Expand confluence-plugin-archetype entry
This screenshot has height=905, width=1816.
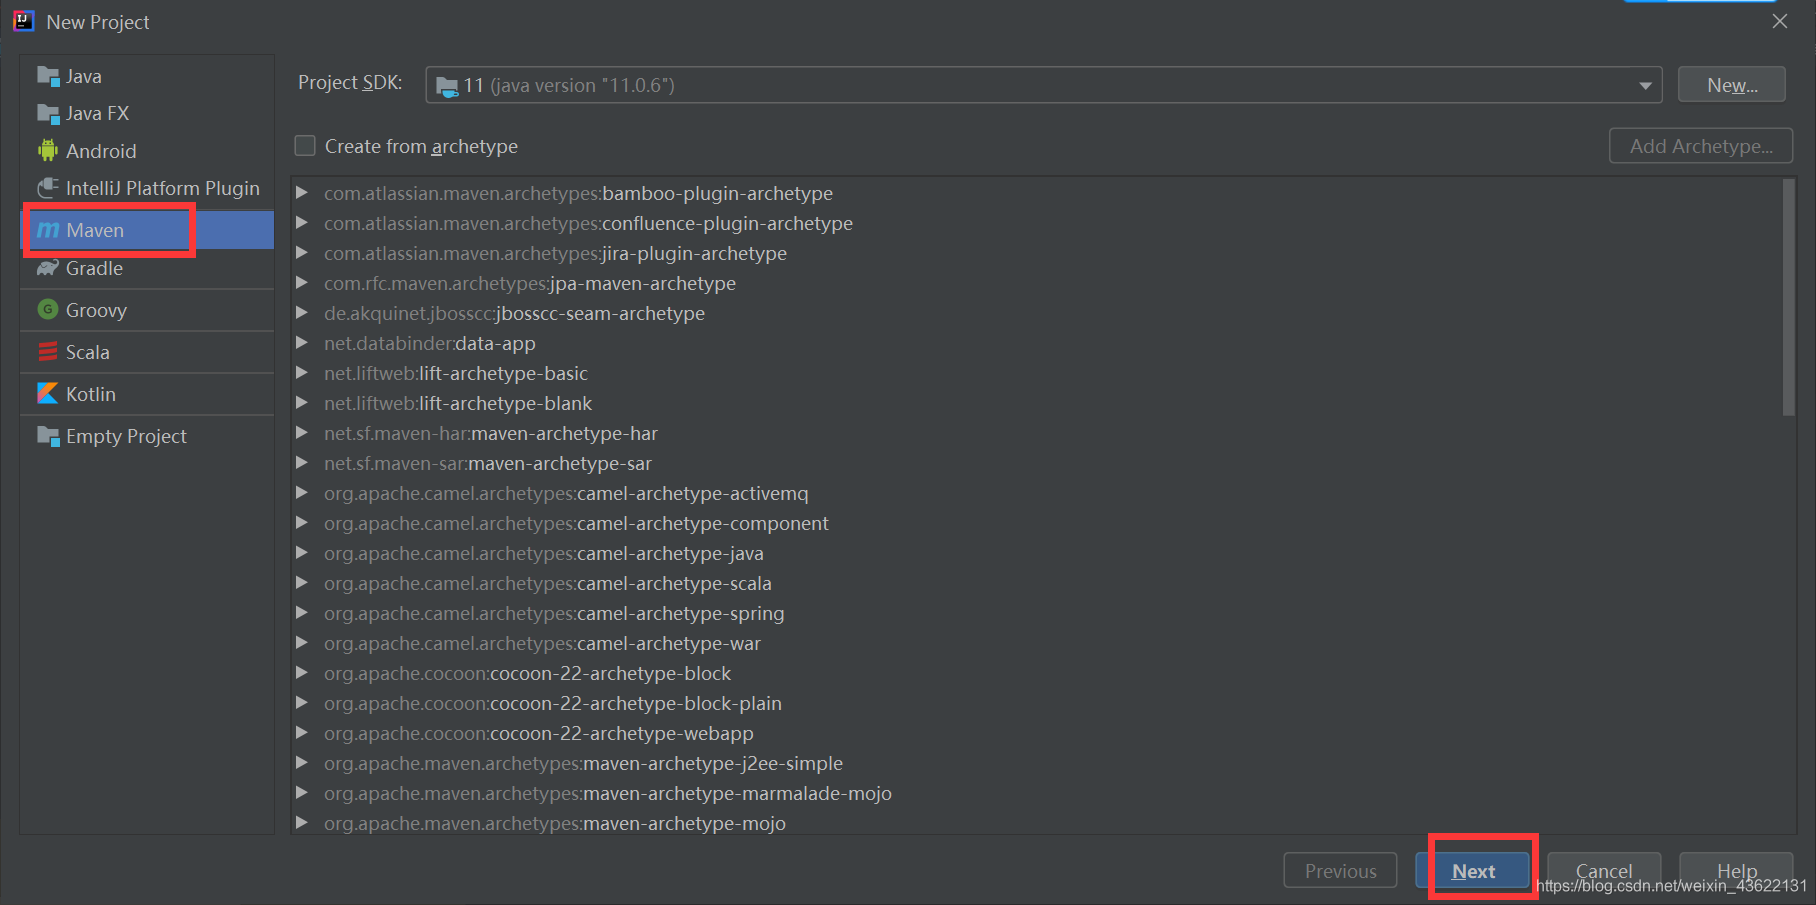click(301, 223)
